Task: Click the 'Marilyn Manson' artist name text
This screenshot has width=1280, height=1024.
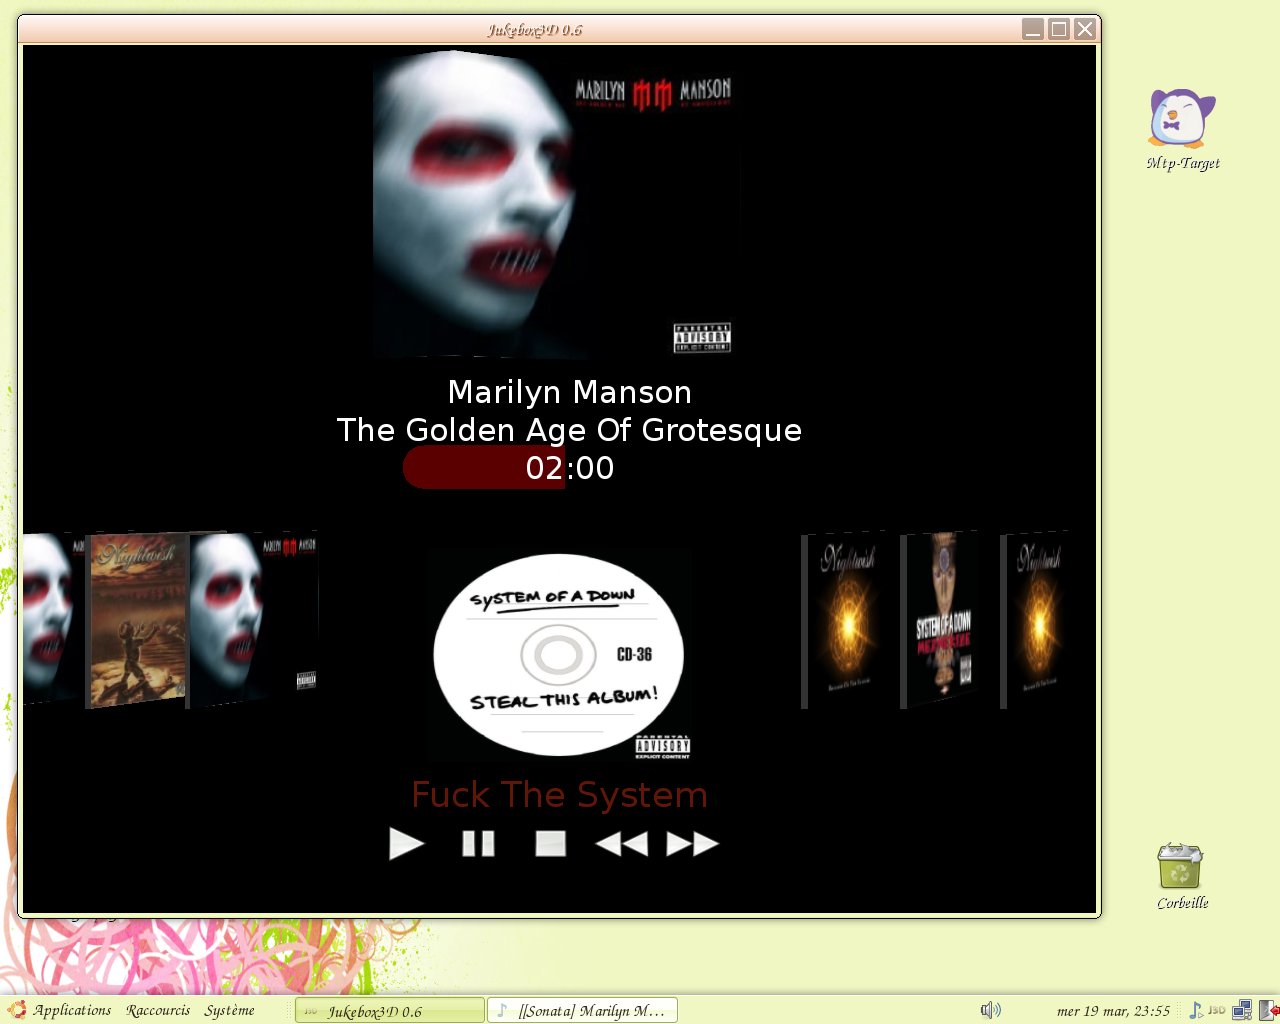Action: 569,391
